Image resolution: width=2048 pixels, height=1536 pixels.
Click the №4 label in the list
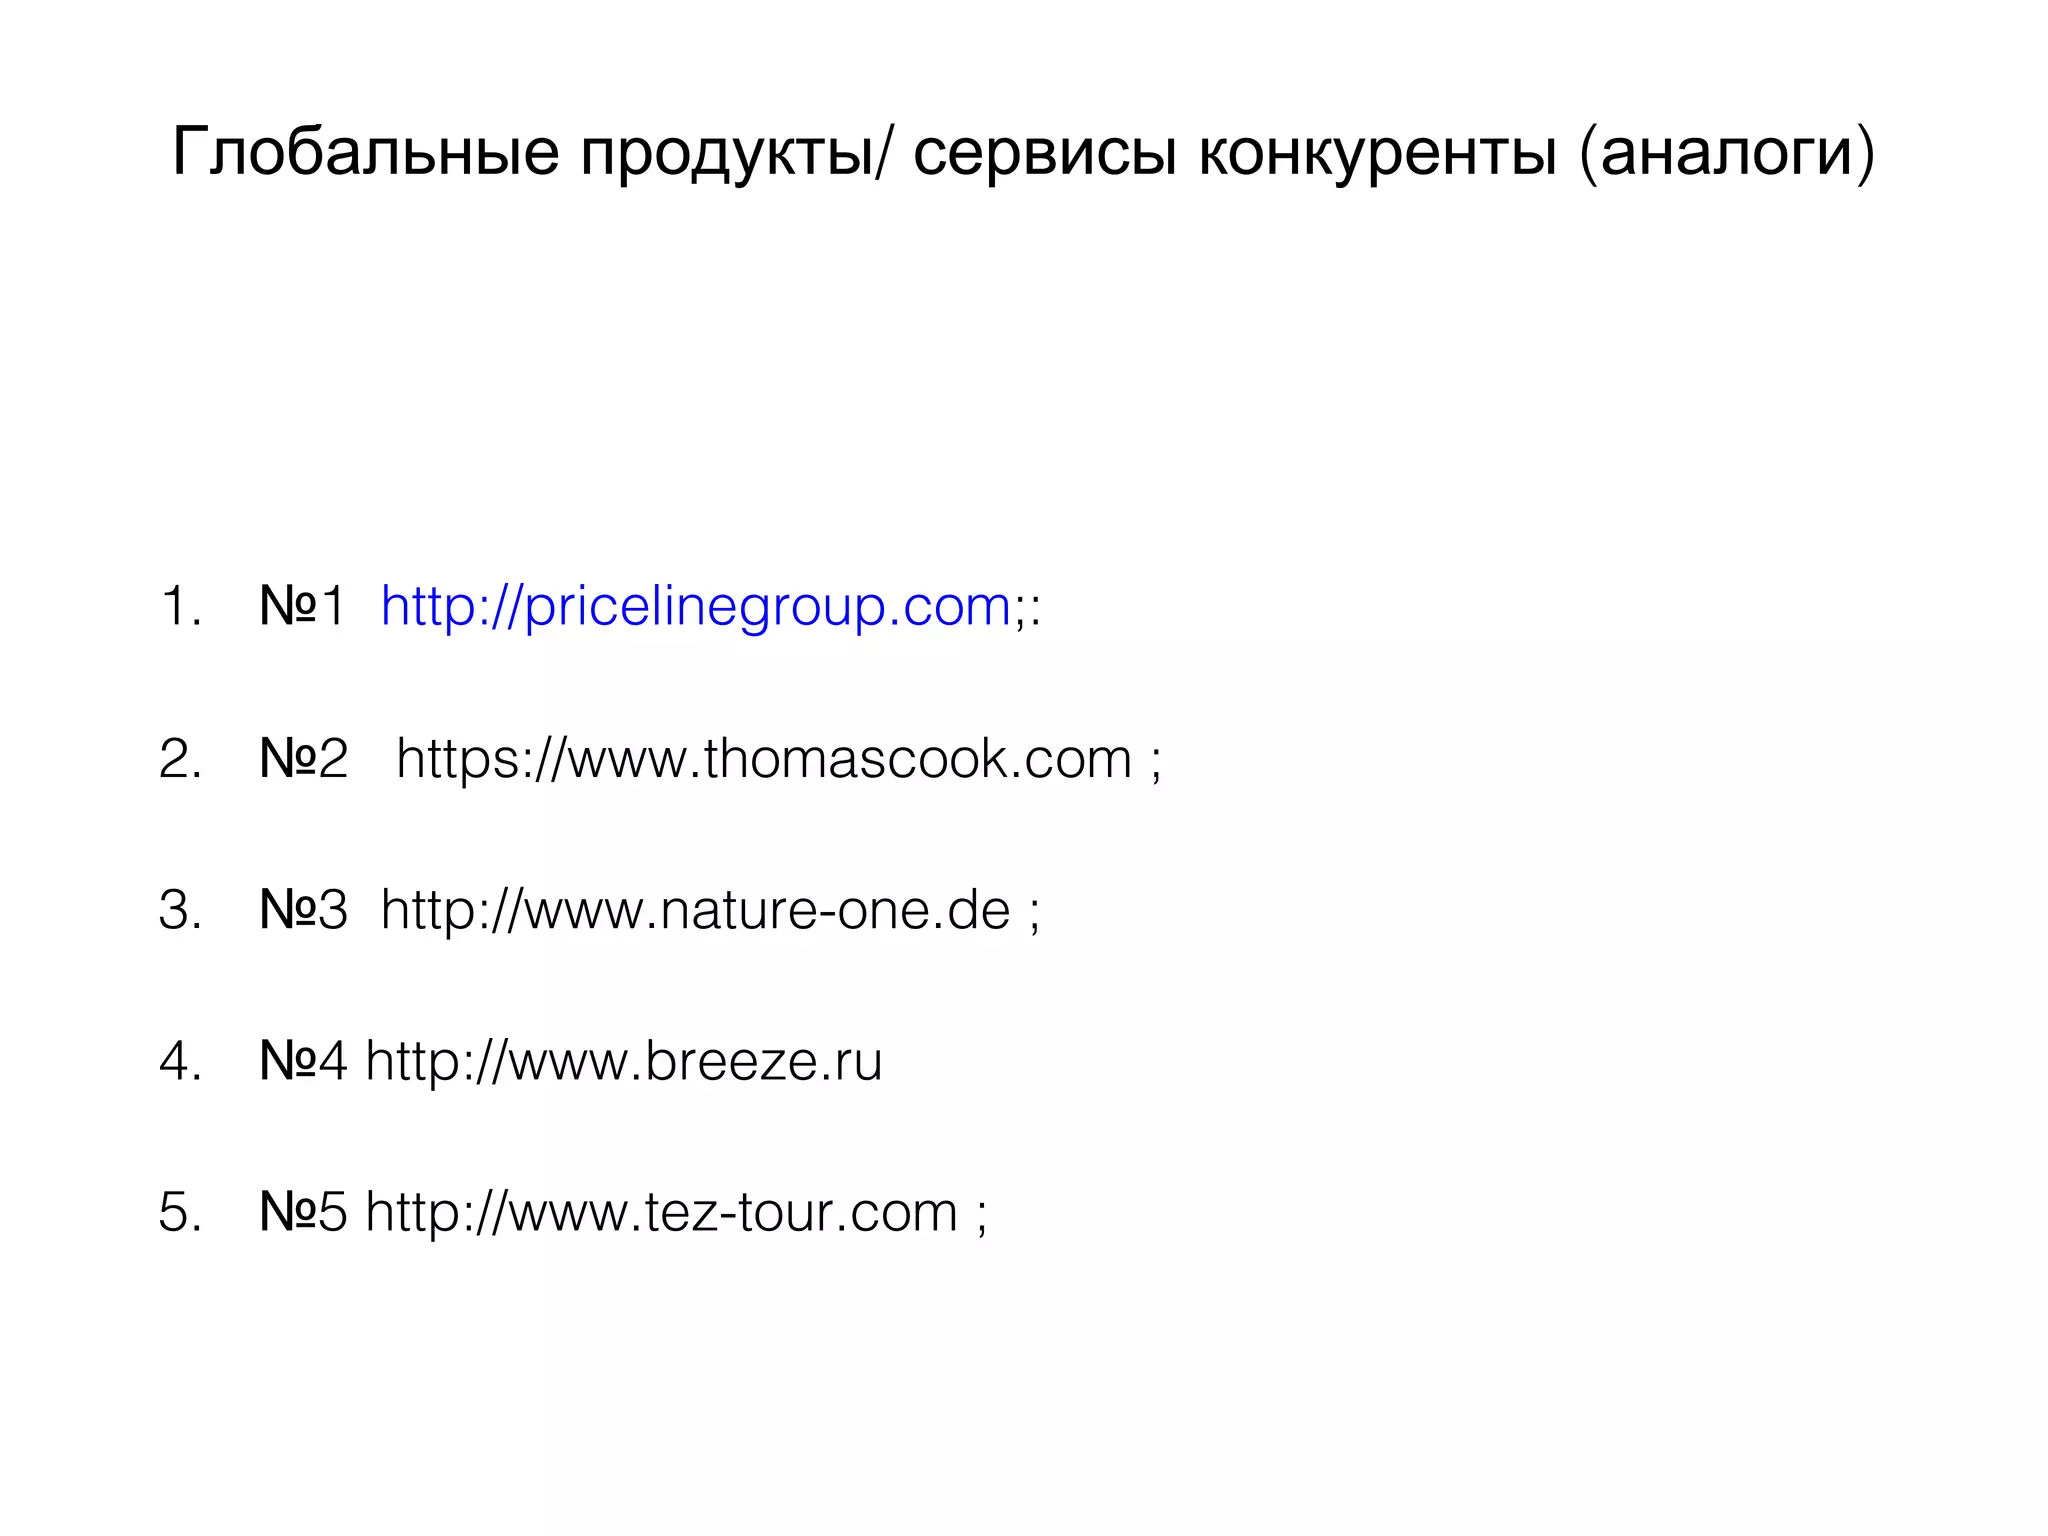click(303, 1061)
